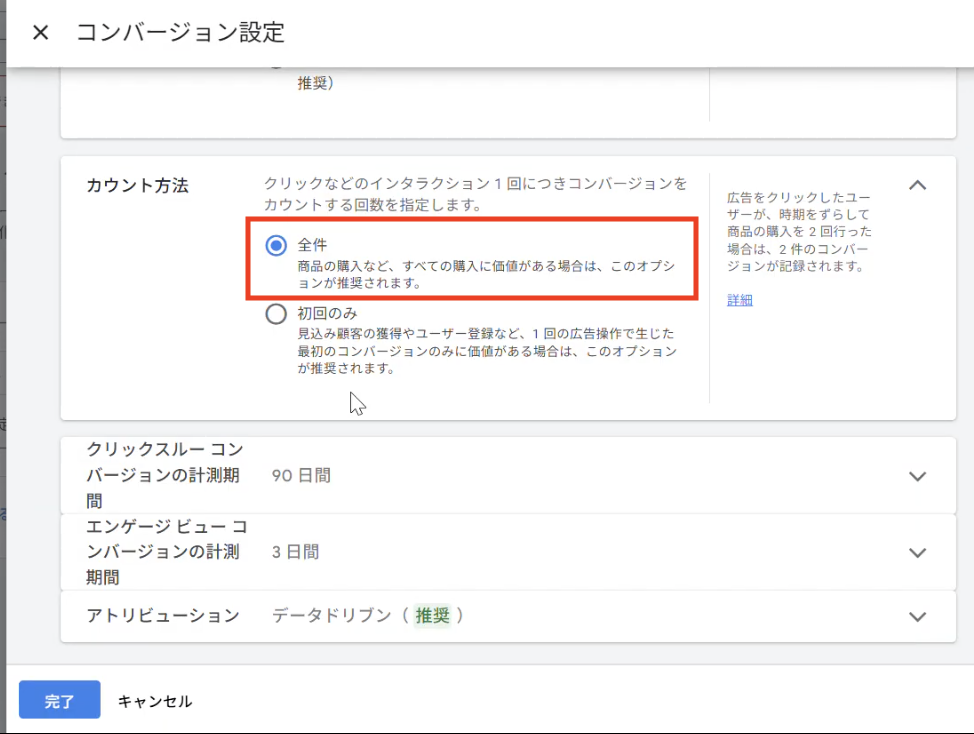The image size is (974, 734).
Task: Click the エンゲージ ビュー コンバージョン label
Action: click(167, 551)
